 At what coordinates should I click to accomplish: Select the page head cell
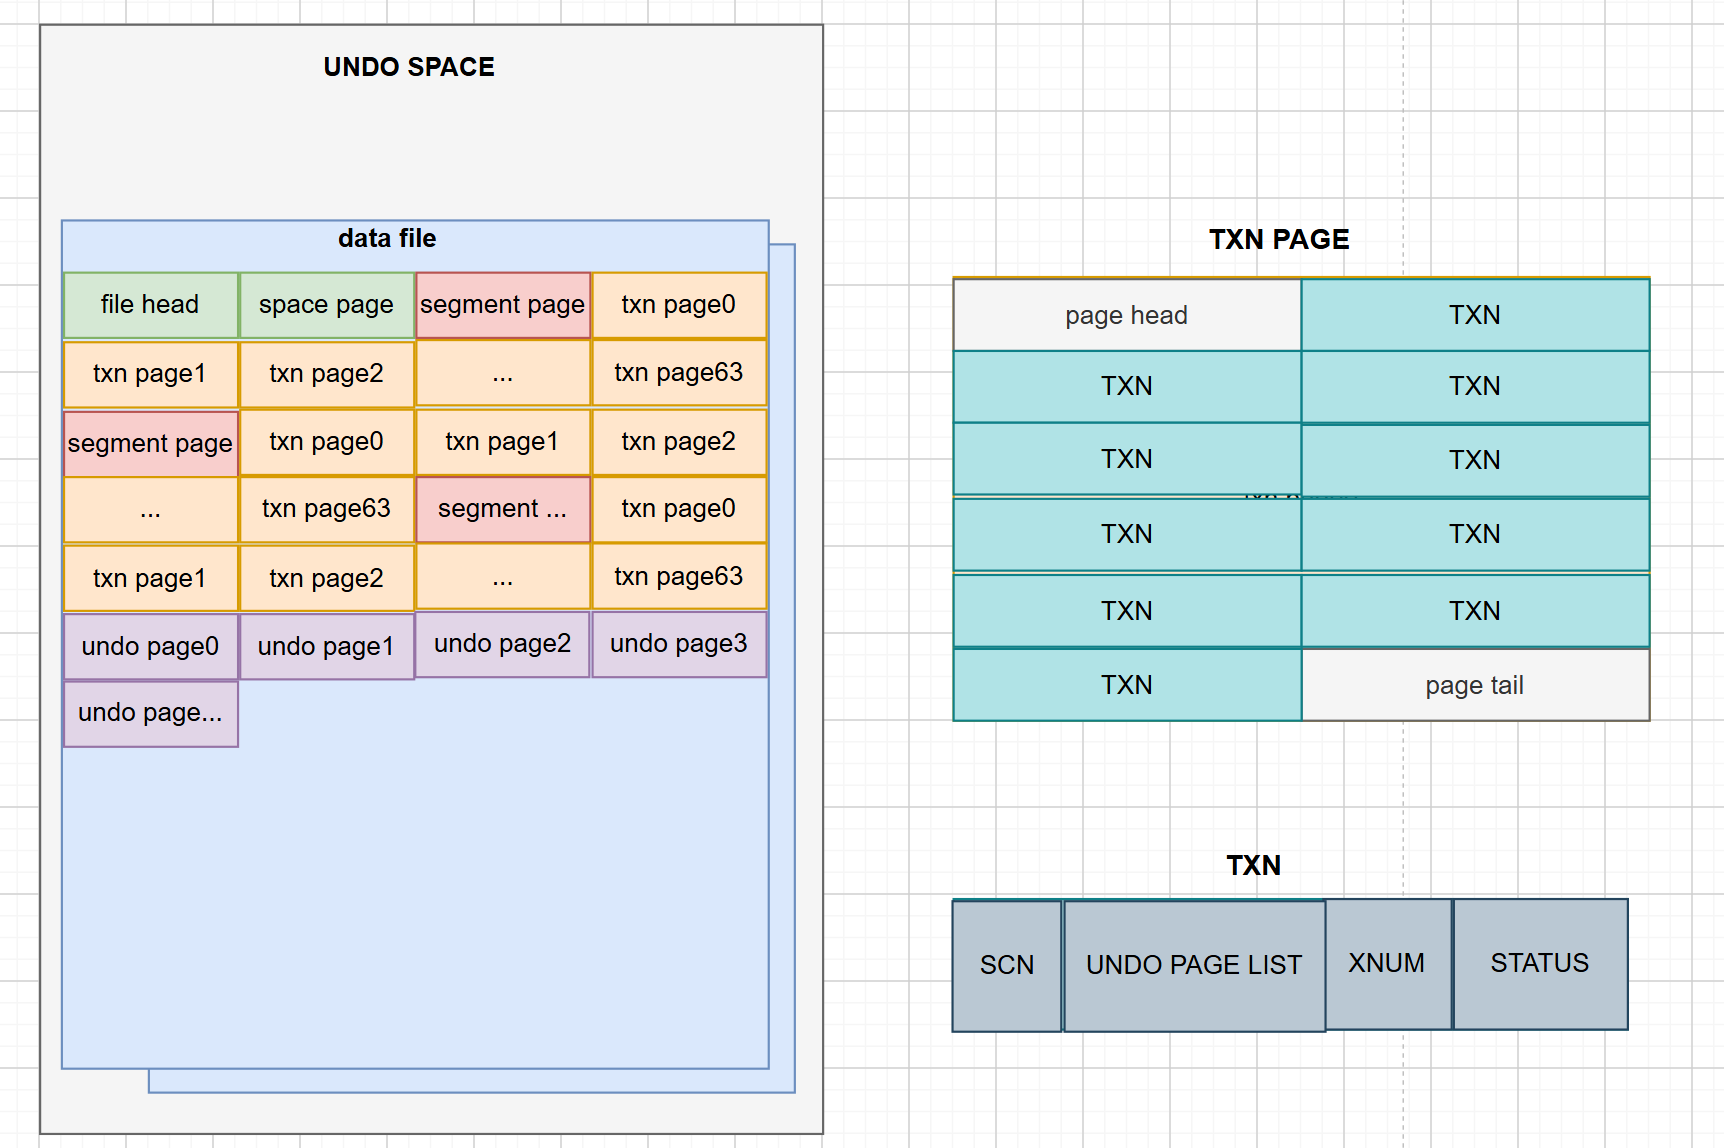point(1127,315)
